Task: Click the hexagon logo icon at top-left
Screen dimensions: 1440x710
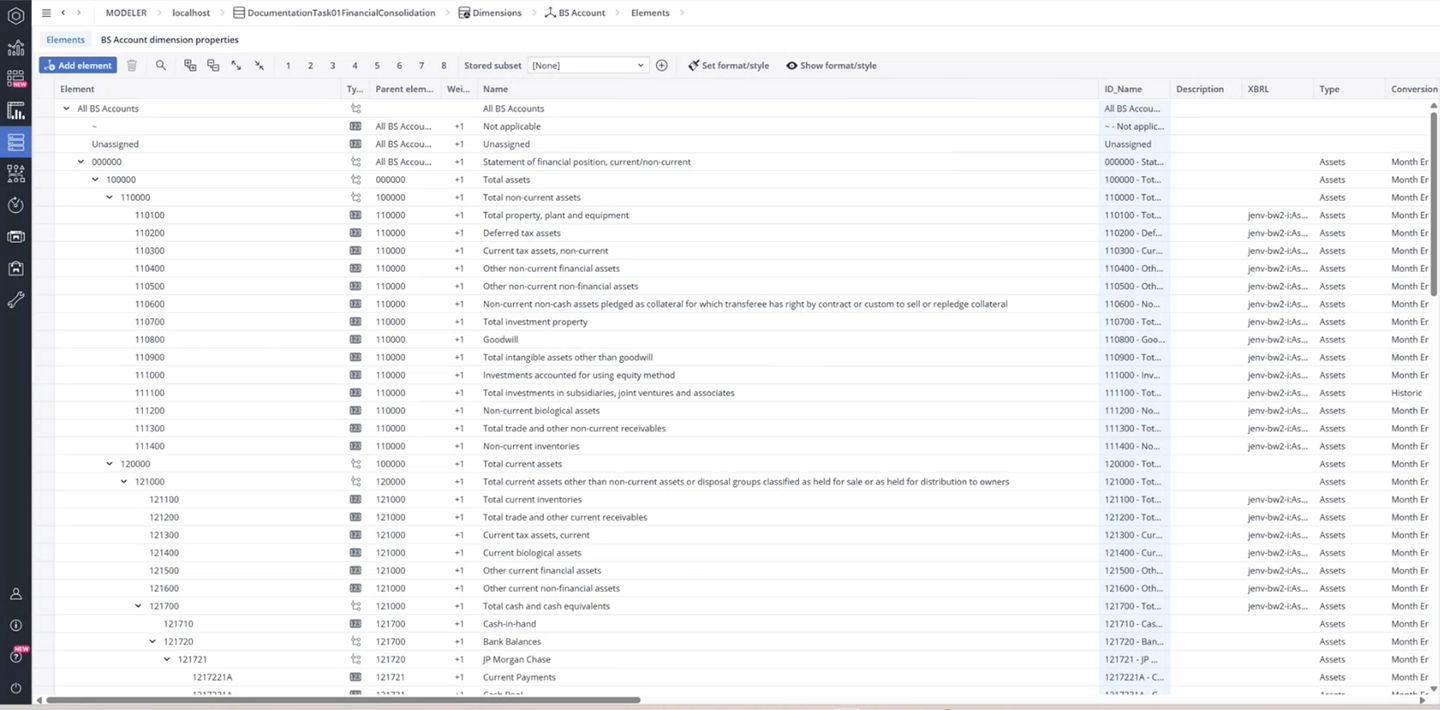Action: click(15, 16)
